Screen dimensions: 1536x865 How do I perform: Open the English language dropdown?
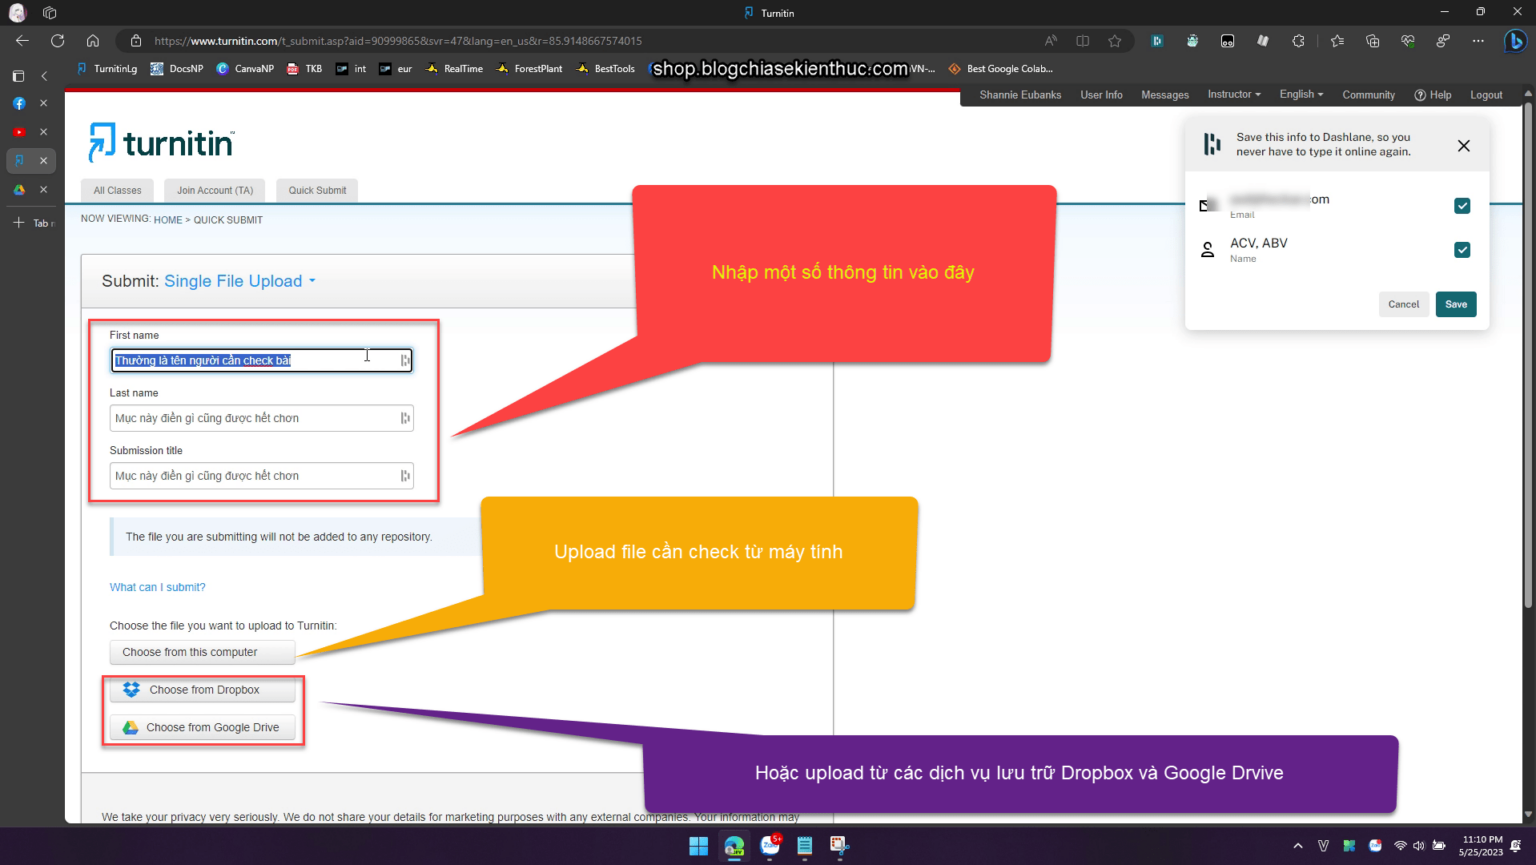(x=1301, y=94)
